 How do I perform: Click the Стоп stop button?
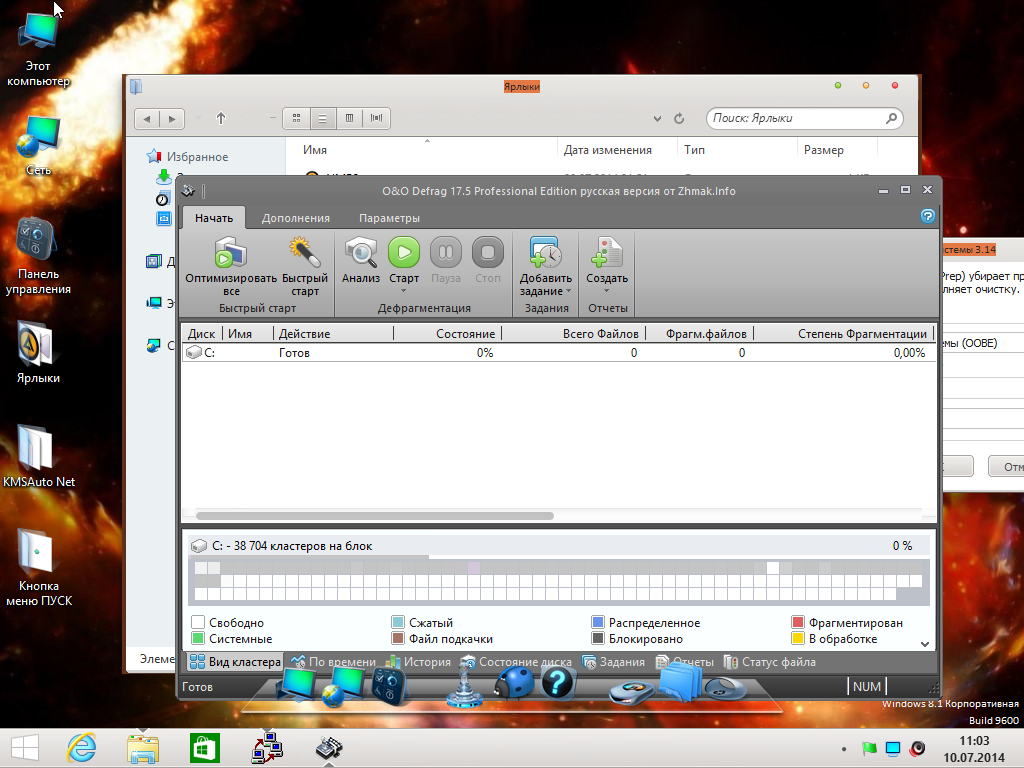487,252
